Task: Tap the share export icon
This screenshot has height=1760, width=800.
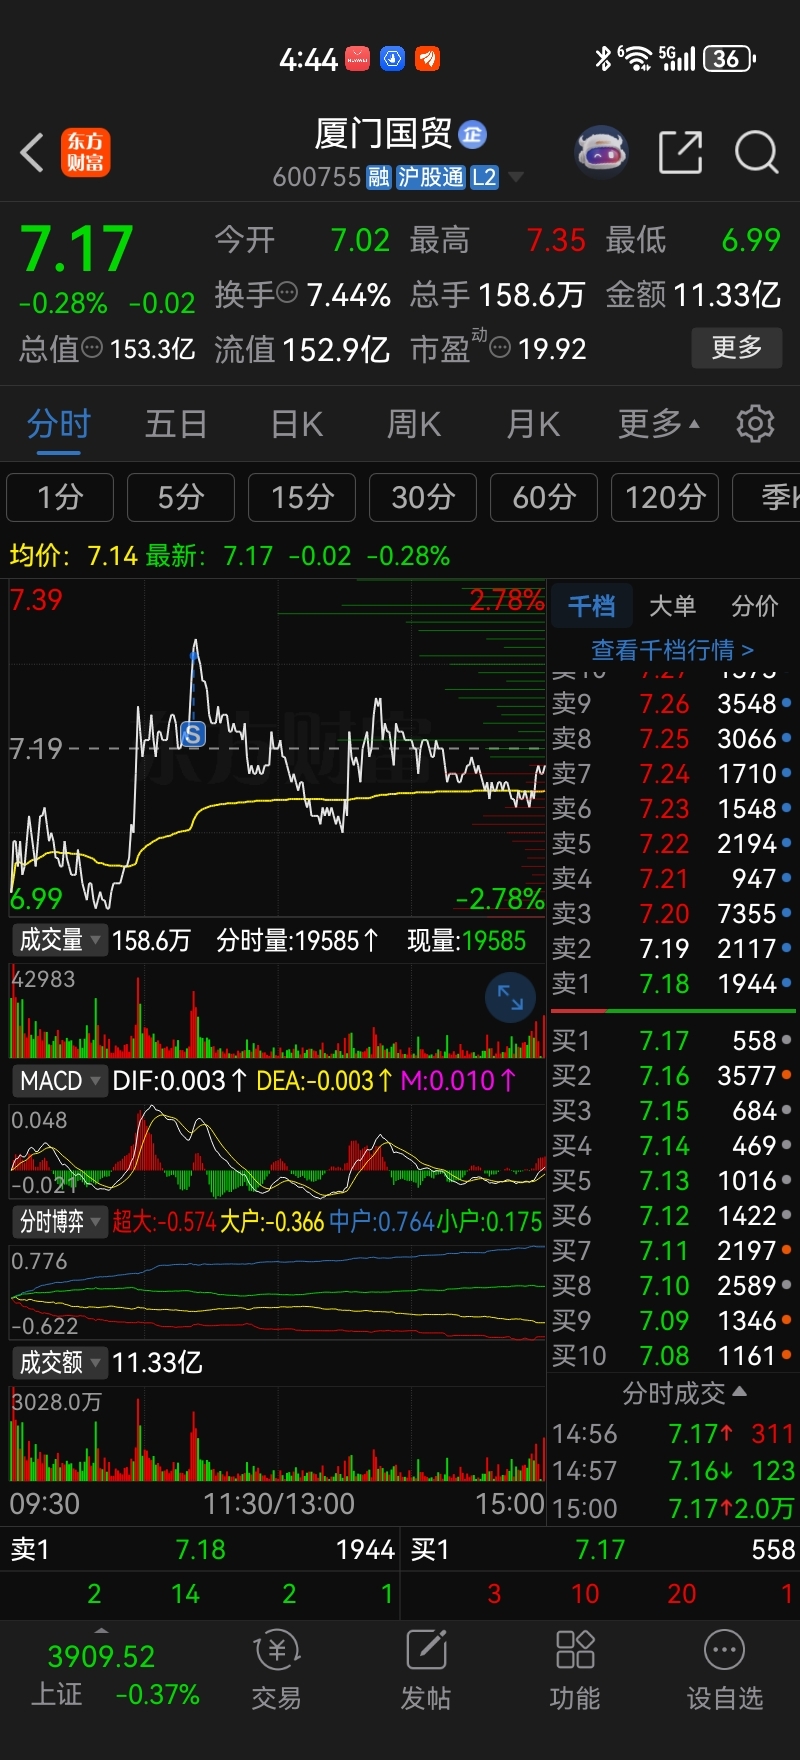Action: click(681, 153)
